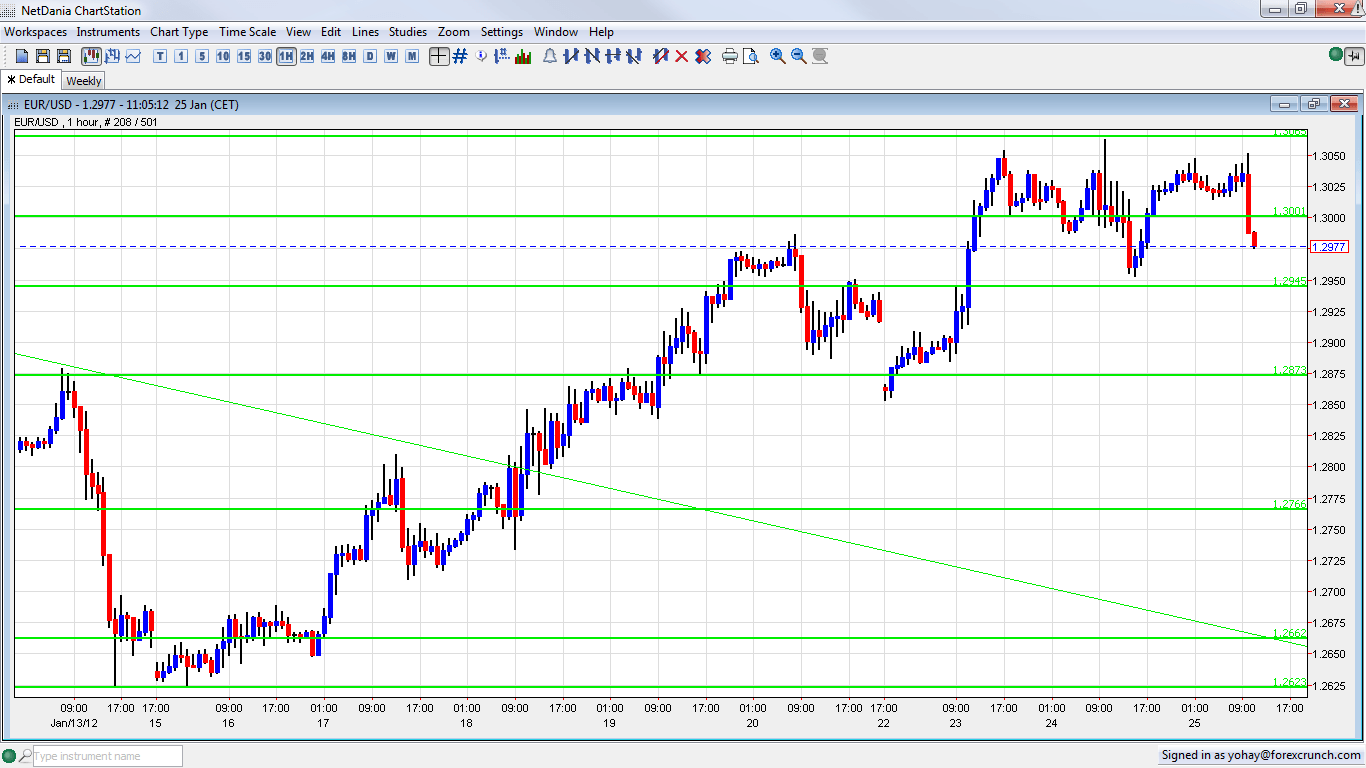Open the Time Scale menu

point(248,32)
